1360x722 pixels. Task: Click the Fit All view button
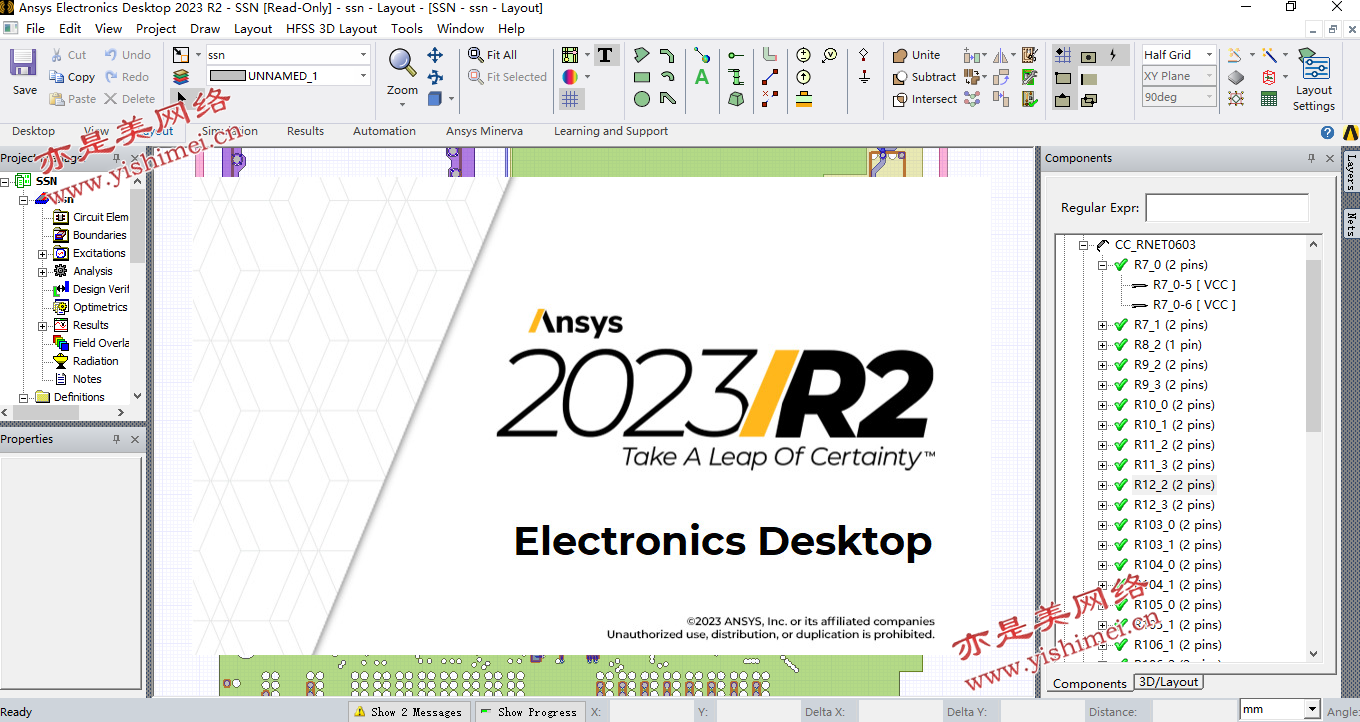point(493,55)
